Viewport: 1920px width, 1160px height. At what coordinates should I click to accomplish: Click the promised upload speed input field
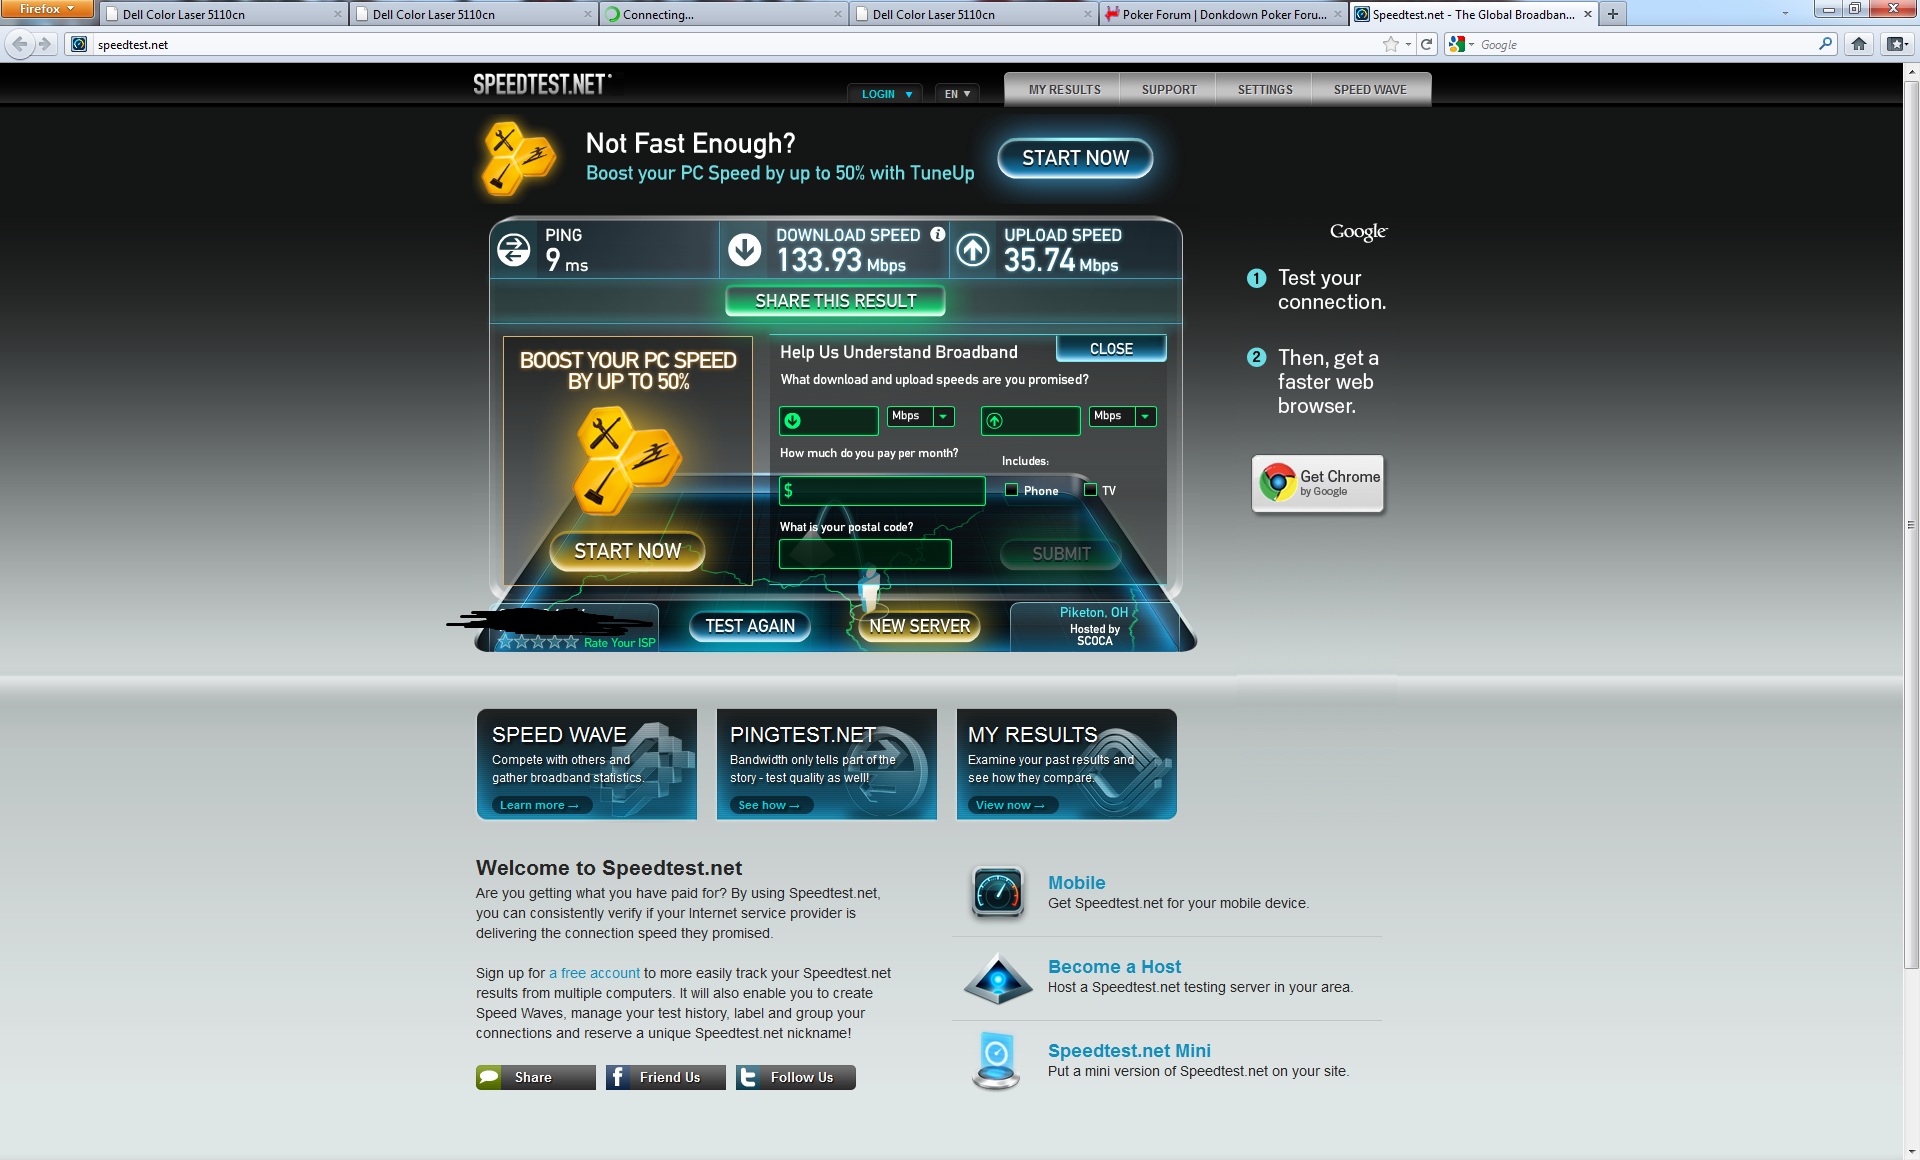[1031, 420]
